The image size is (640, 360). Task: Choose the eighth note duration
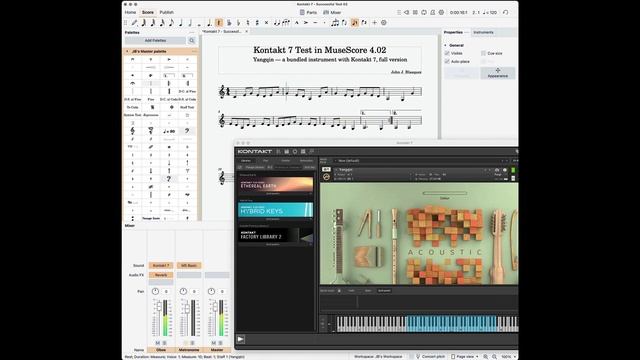tap(171, 23)
